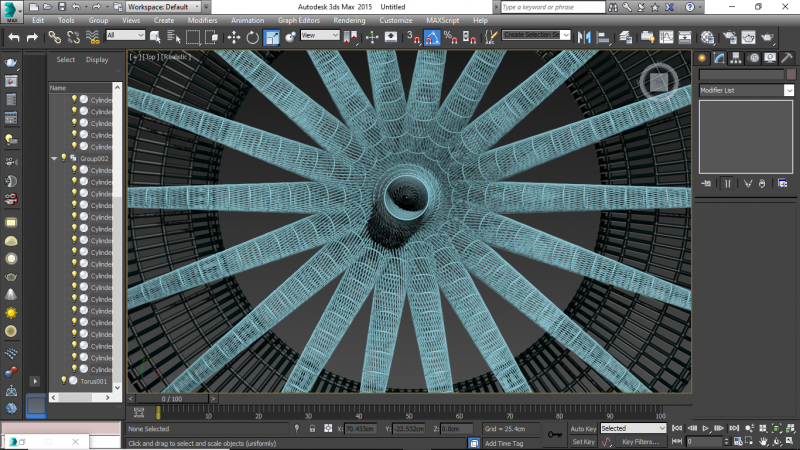Click the Redo arrow in main toolbar
This screenshot has width=800, height=450.
click(32, 37)
